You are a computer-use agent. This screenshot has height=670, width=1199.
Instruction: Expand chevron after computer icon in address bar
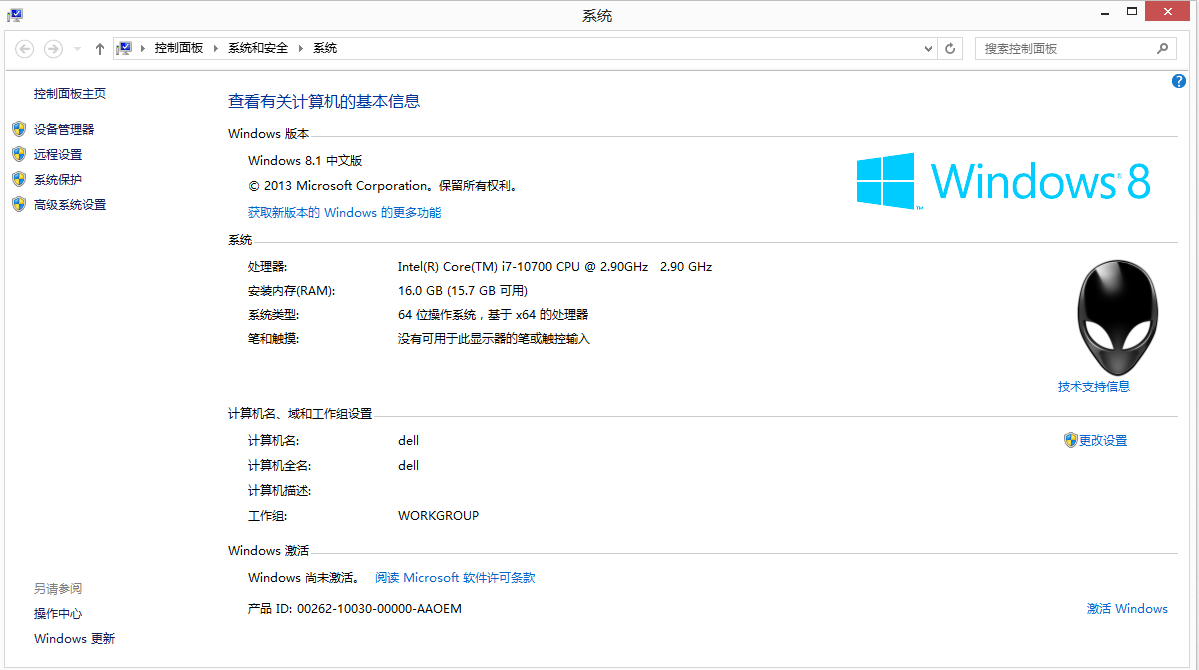pos(143,48)
